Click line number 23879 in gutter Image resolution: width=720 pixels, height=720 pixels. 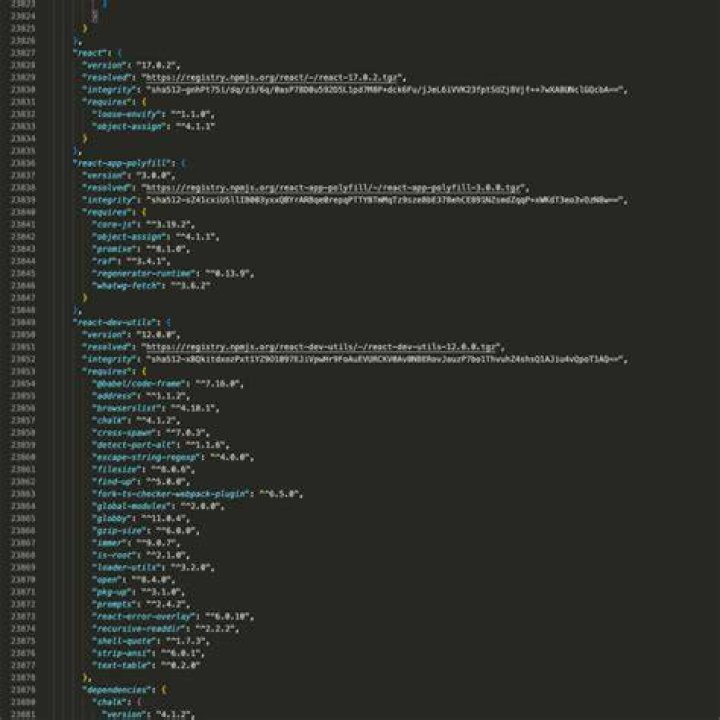22,690
